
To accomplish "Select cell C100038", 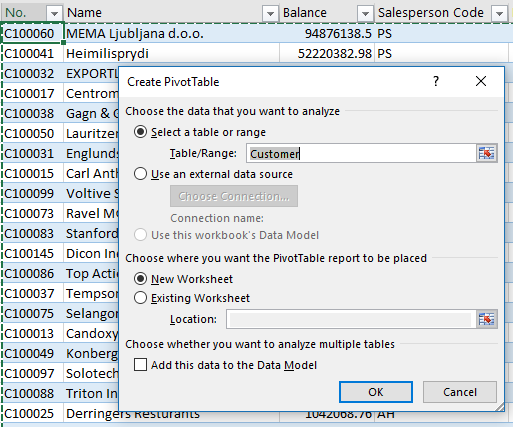I will click(x=33, y=113).
